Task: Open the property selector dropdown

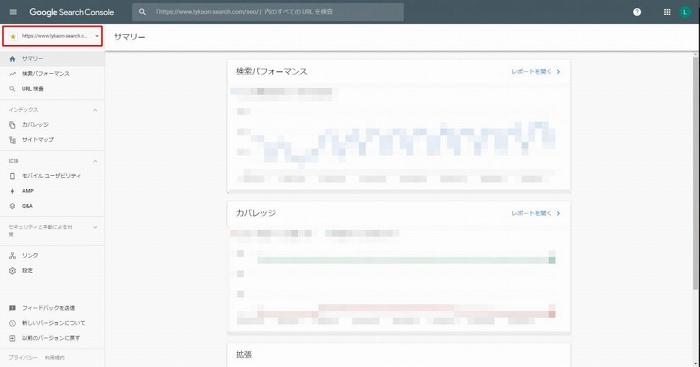Action: click(53, 36)
